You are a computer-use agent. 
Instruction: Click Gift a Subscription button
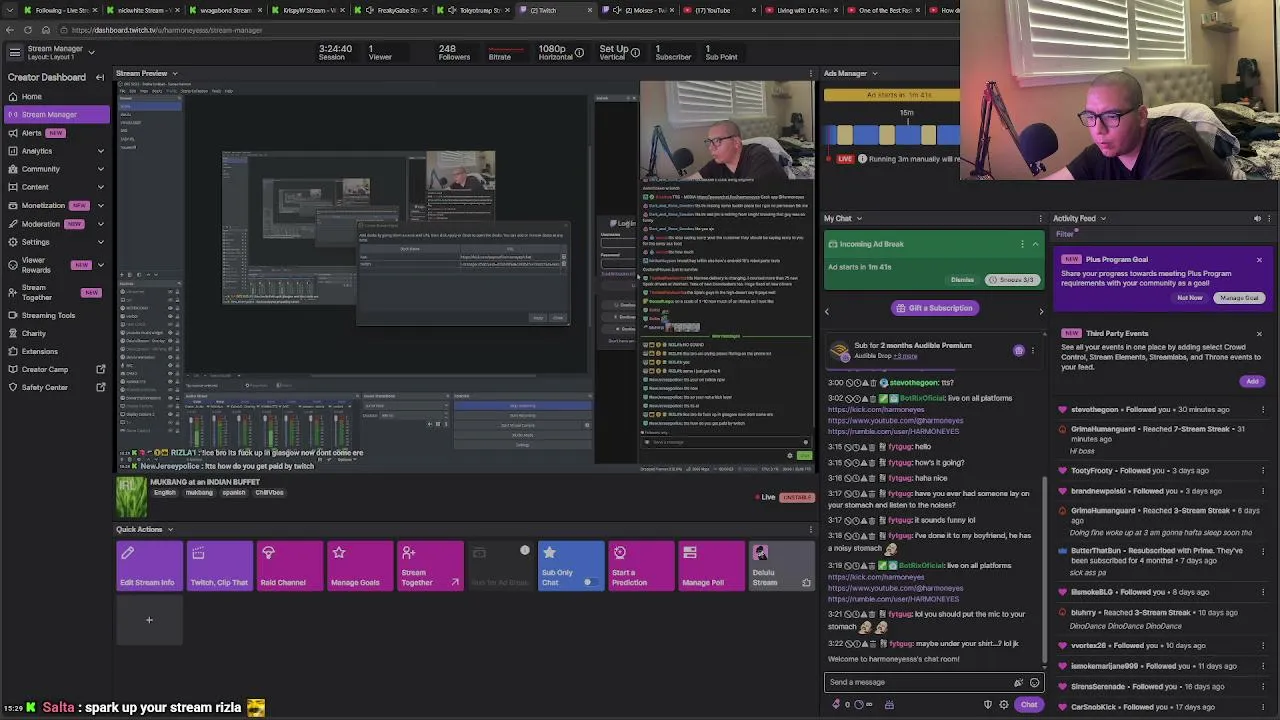(934, 308)
